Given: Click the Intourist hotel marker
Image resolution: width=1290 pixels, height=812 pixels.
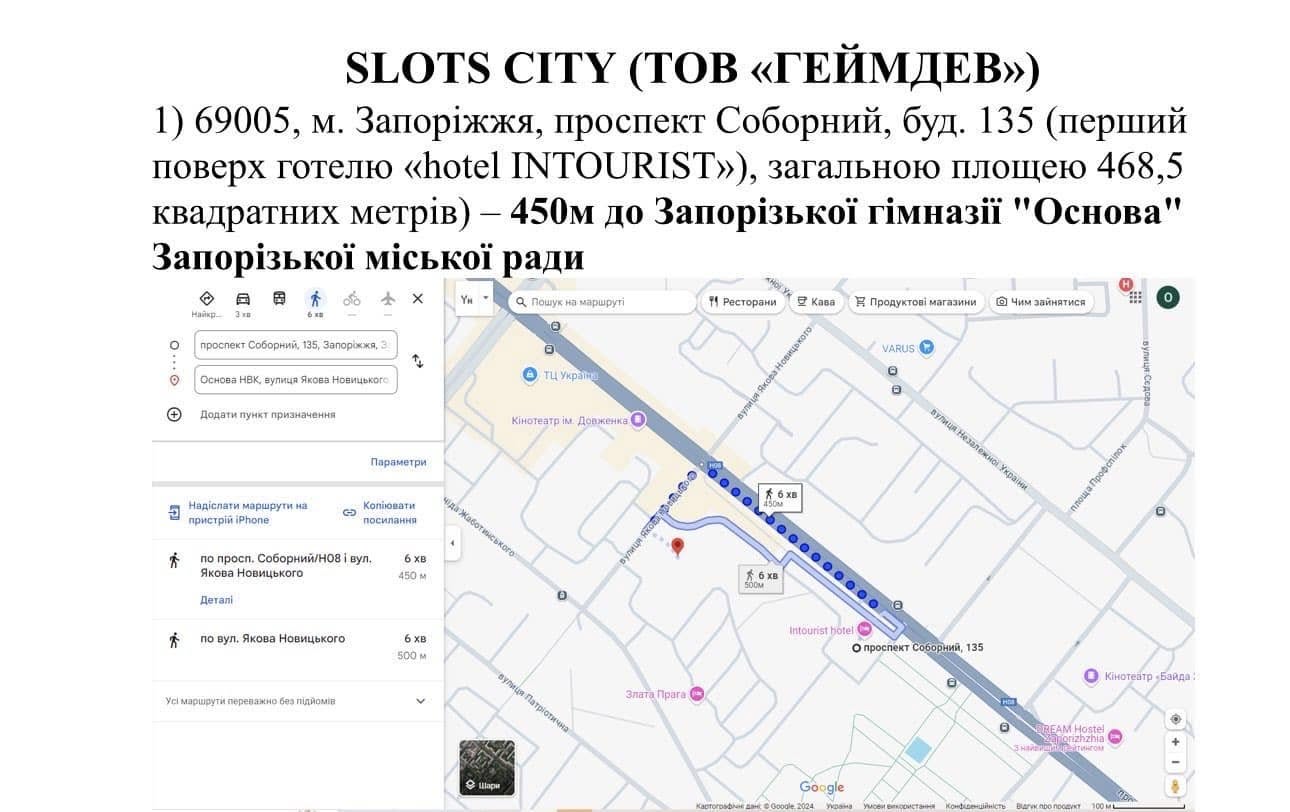Looking at the screenshot, I should click(x=865, y=630).
